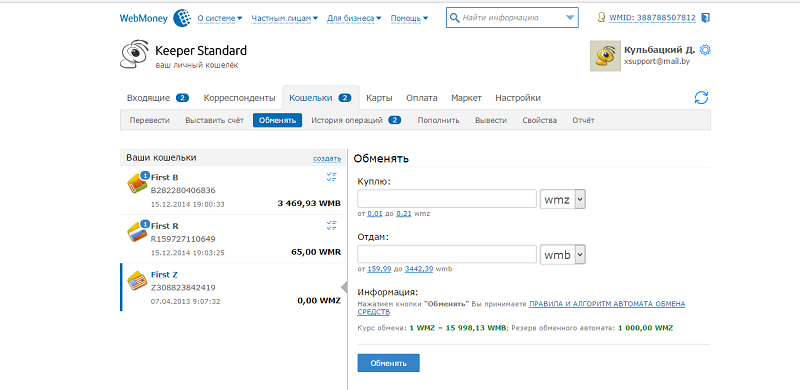Click the 65,00 WMR balance
This screenshot has width=800, height=390.
[316, 252]
